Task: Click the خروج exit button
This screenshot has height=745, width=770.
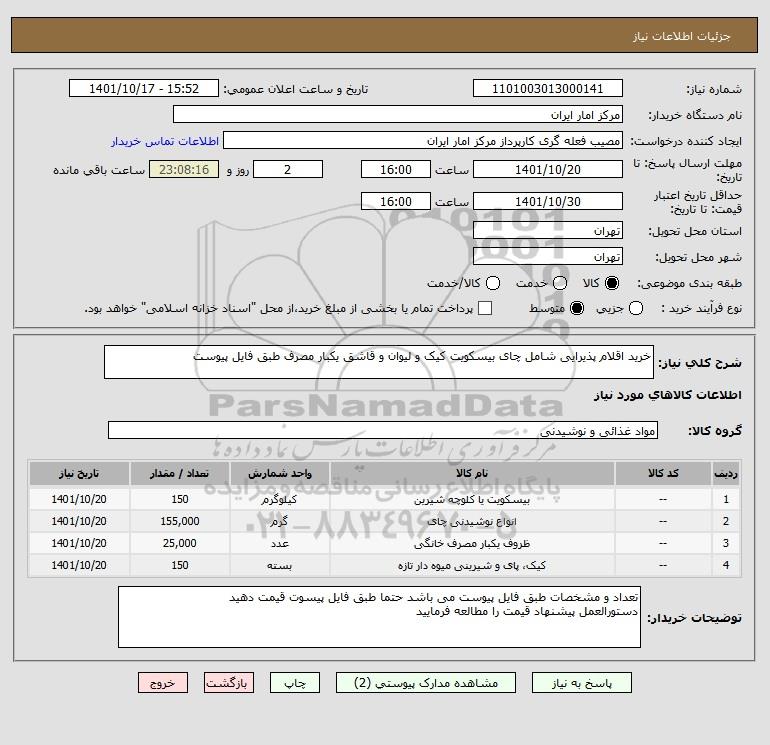Action: (x=163, y=683)
